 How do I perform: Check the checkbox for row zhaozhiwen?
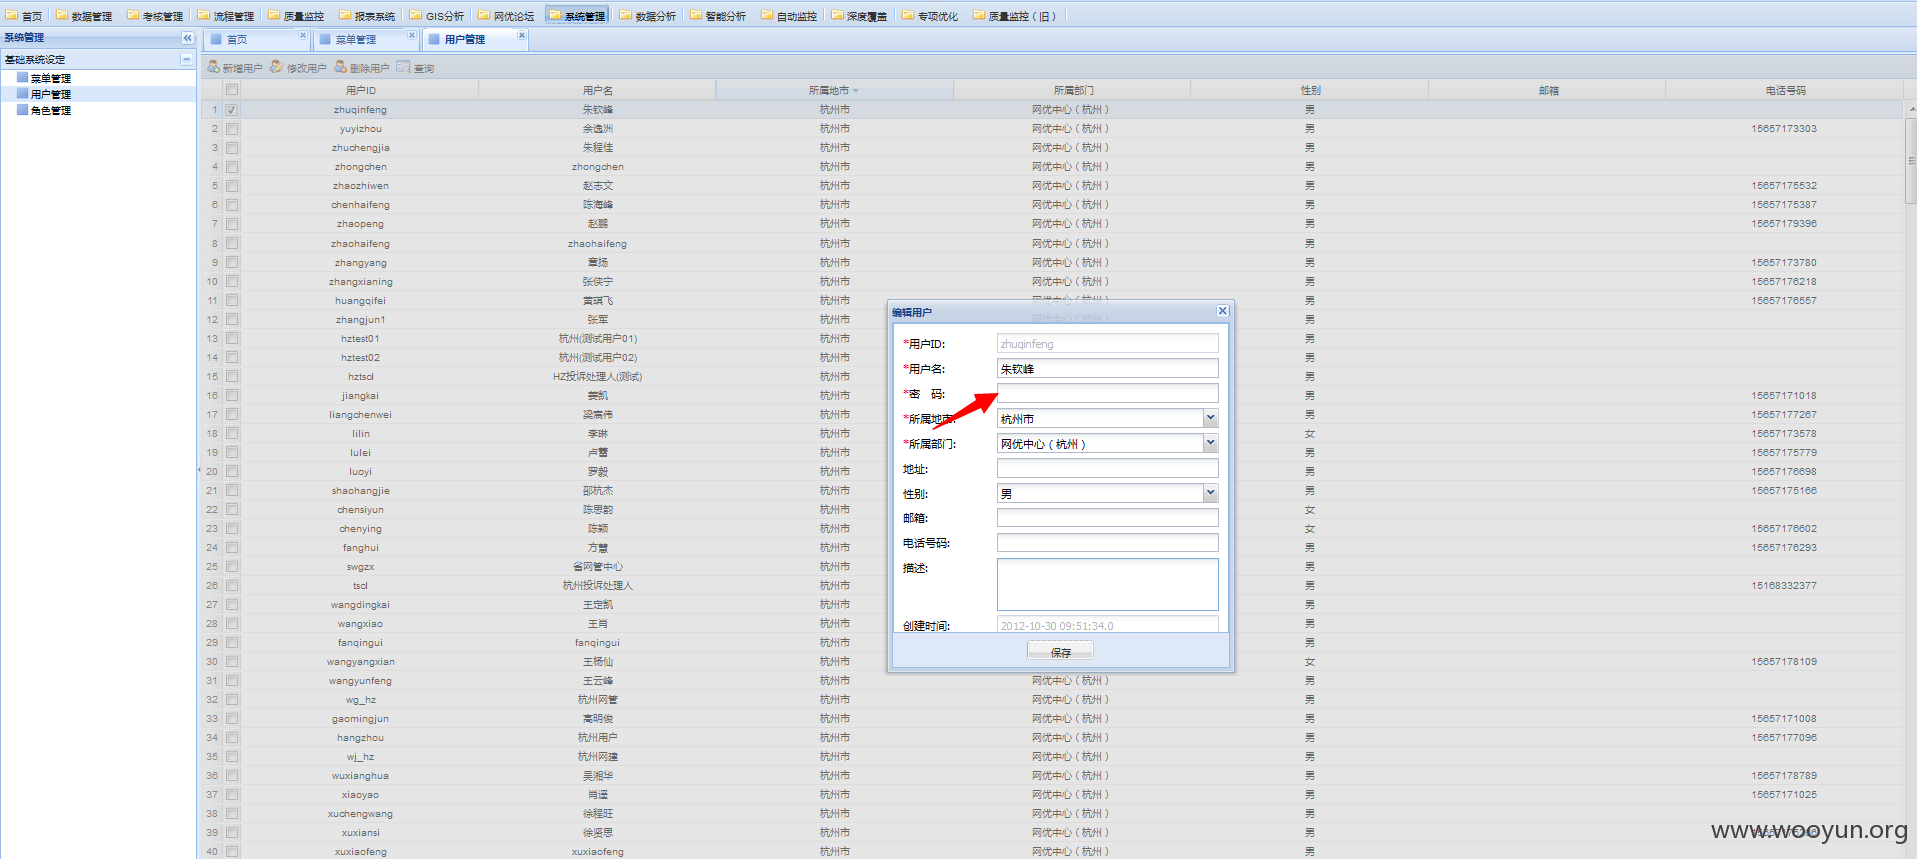(x=232, y=186)
